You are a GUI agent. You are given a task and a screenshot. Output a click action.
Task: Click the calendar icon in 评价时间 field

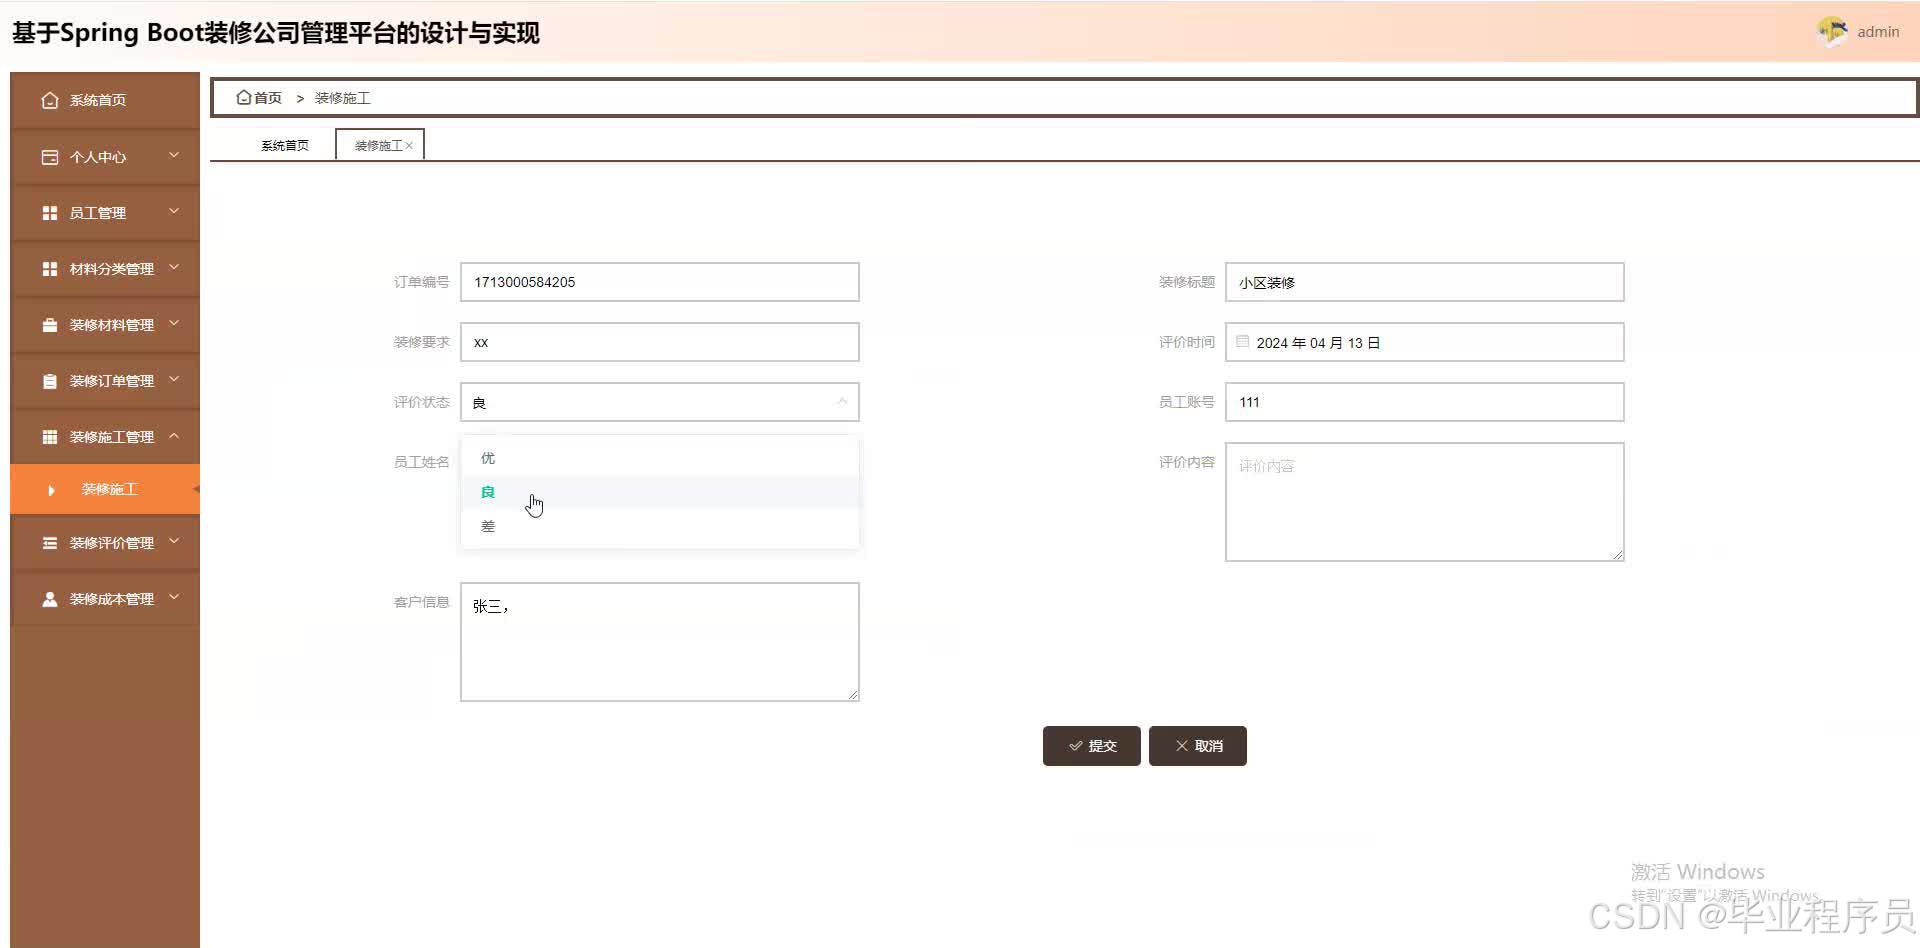pos(1243,342)
